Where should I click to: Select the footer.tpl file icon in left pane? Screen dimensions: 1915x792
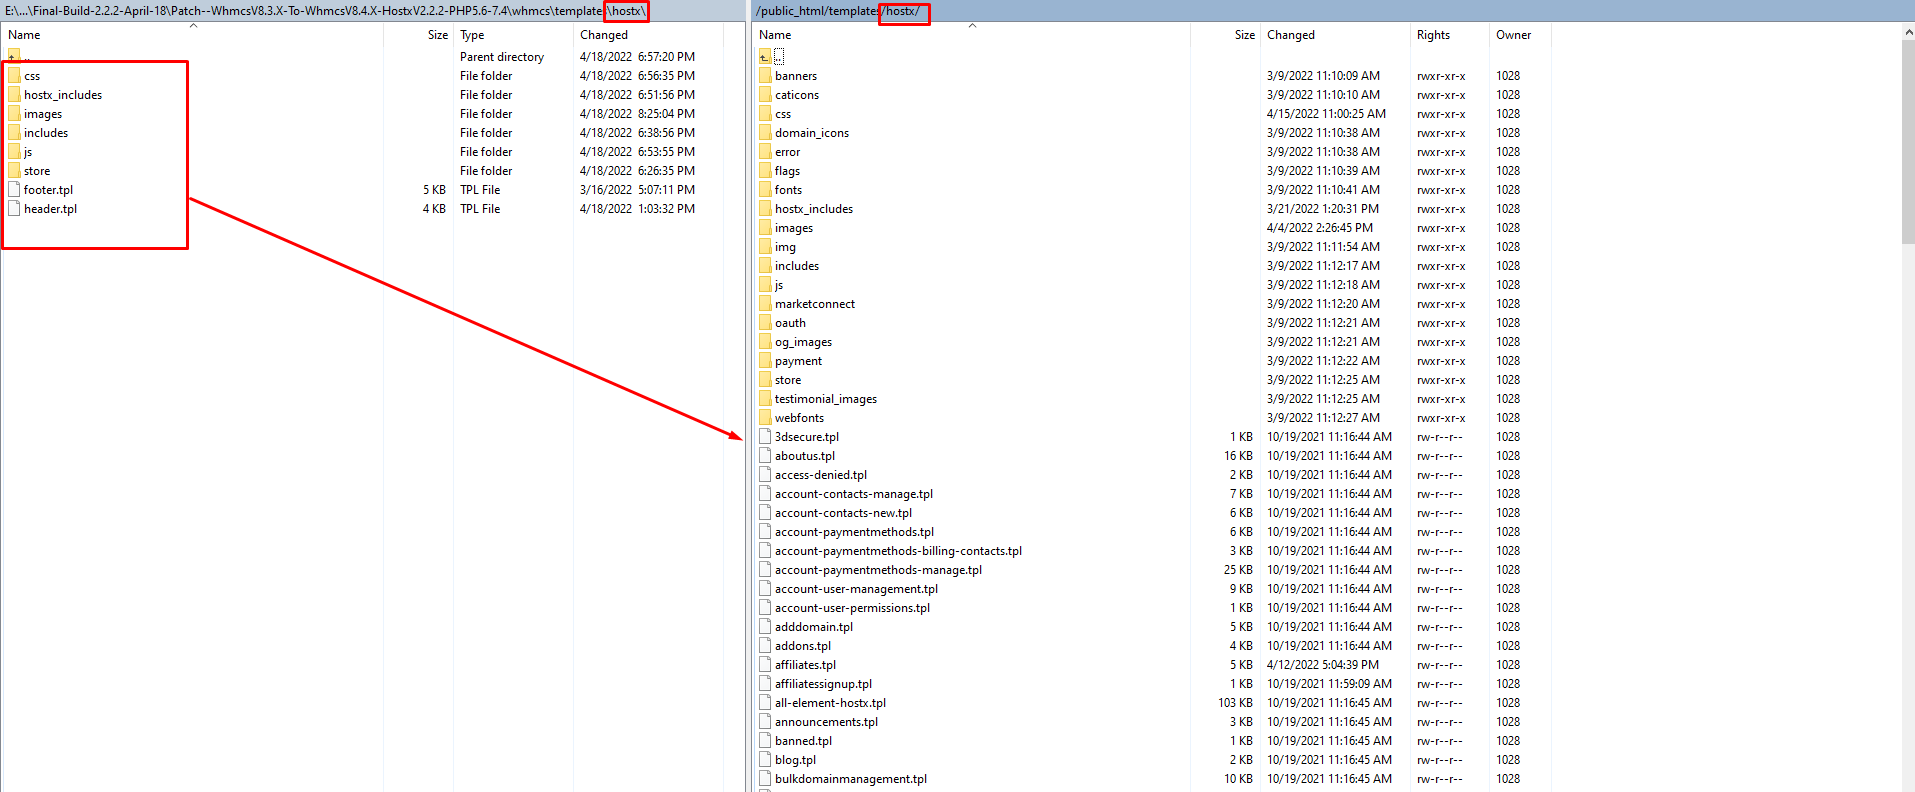pos(14,190)
